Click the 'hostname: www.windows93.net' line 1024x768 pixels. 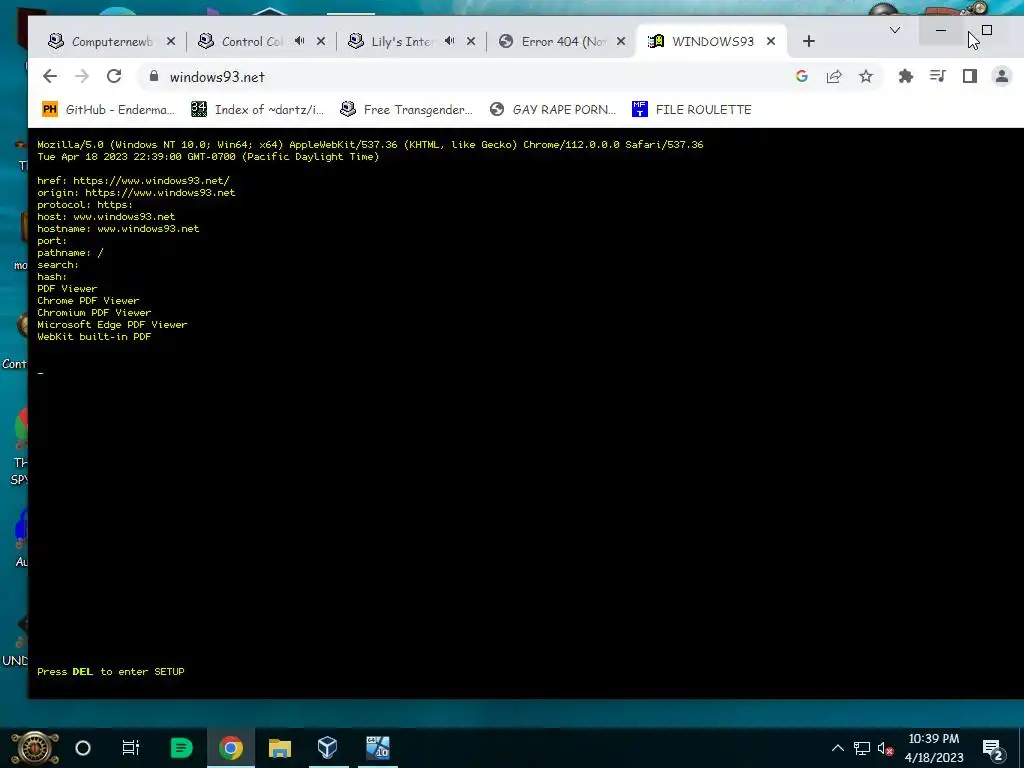coord(118,229)
